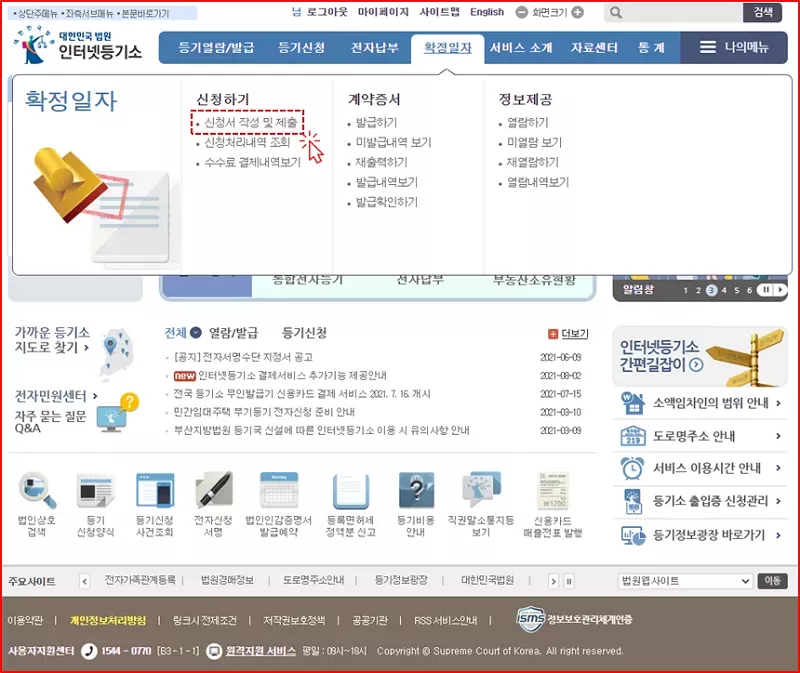Pause the 알림창 banner rotation

[x=766, y=290]
